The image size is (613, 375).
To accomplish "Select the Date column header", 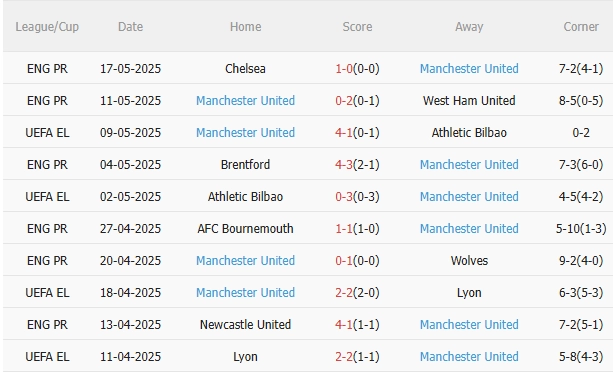I will pos(131,27).
